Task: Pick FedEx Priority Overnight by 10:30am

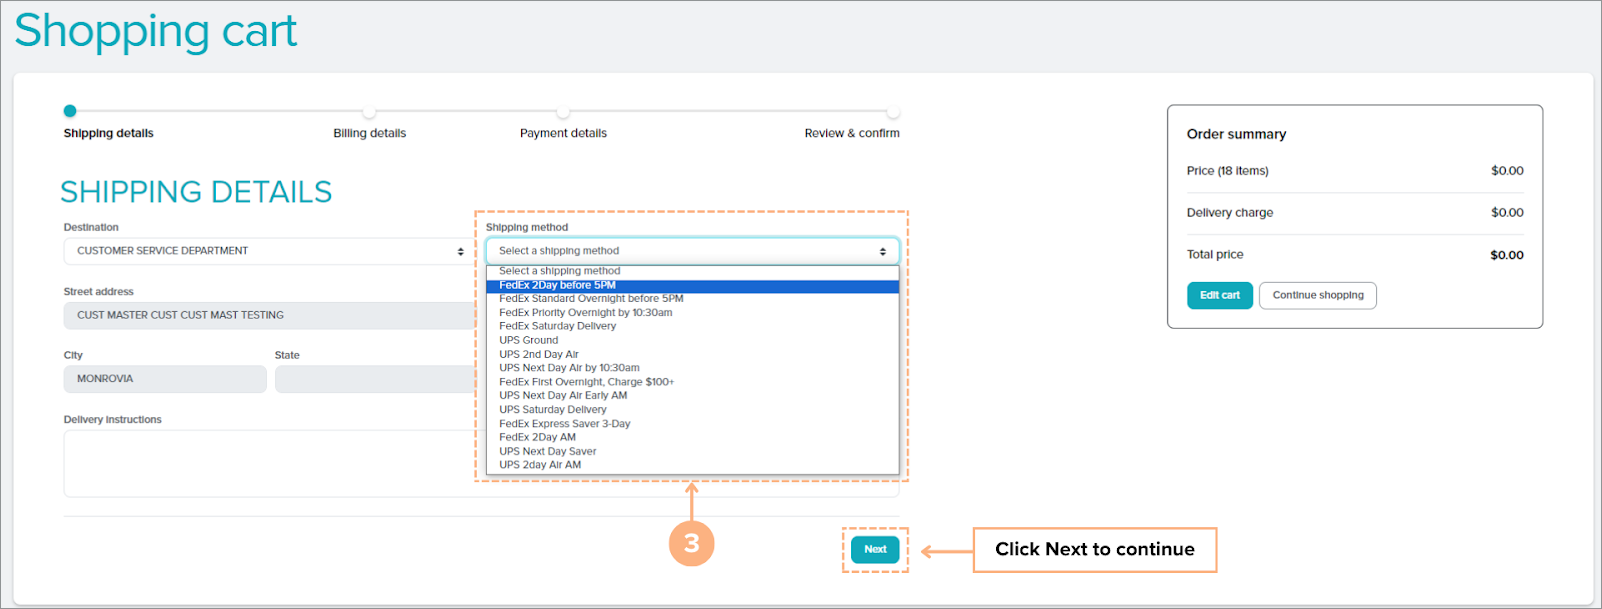Action: coord(585,313)
